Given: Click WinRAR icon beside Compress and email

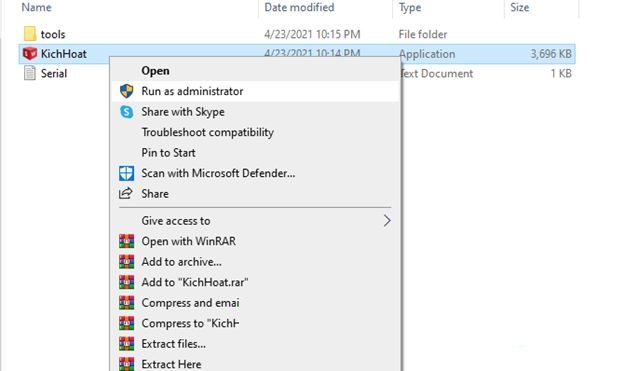Looking at the screenshot, I should pos(127,303).
